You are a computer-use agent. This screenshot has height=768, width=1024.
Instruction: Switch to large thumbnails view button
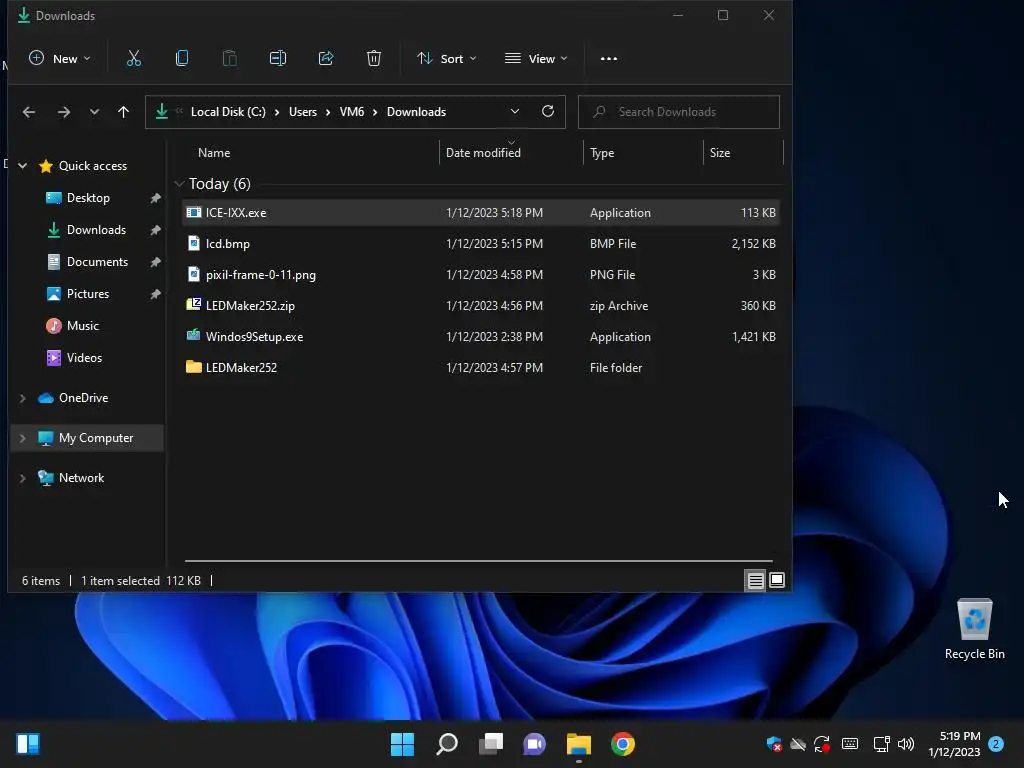(x=776, y=580)
